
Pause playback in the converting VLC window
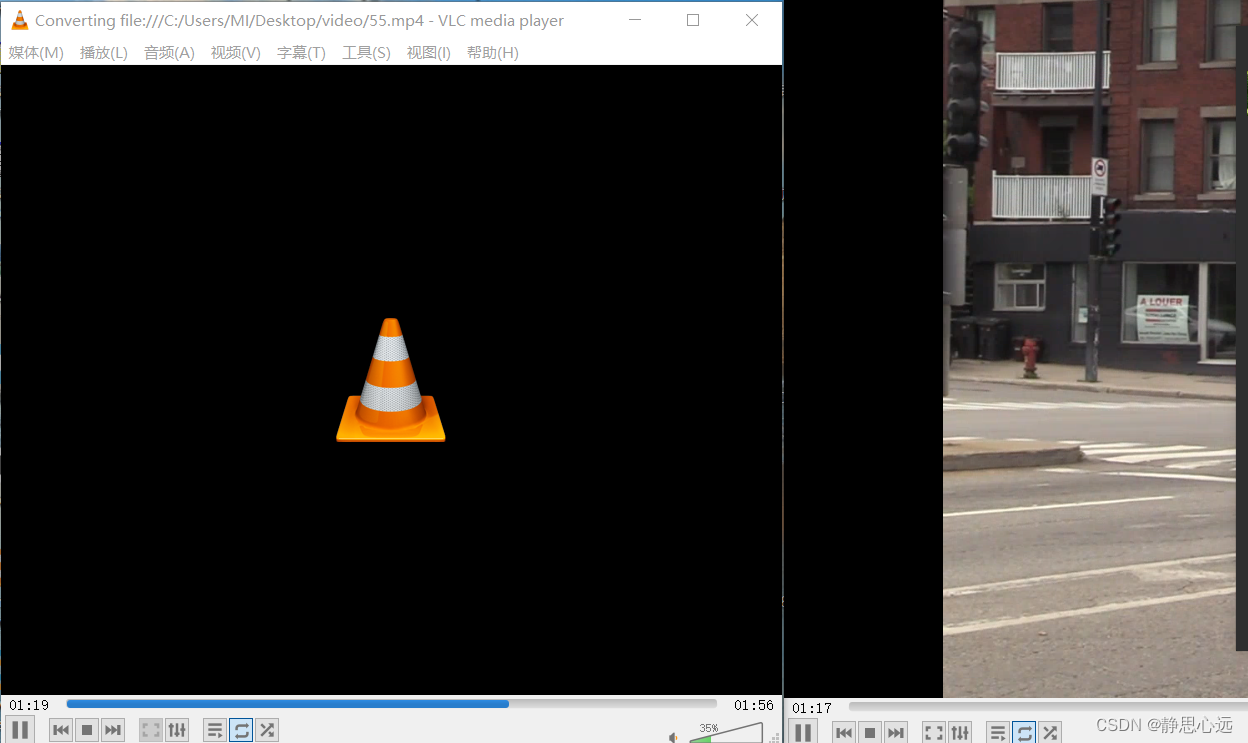tap(21, 730)
